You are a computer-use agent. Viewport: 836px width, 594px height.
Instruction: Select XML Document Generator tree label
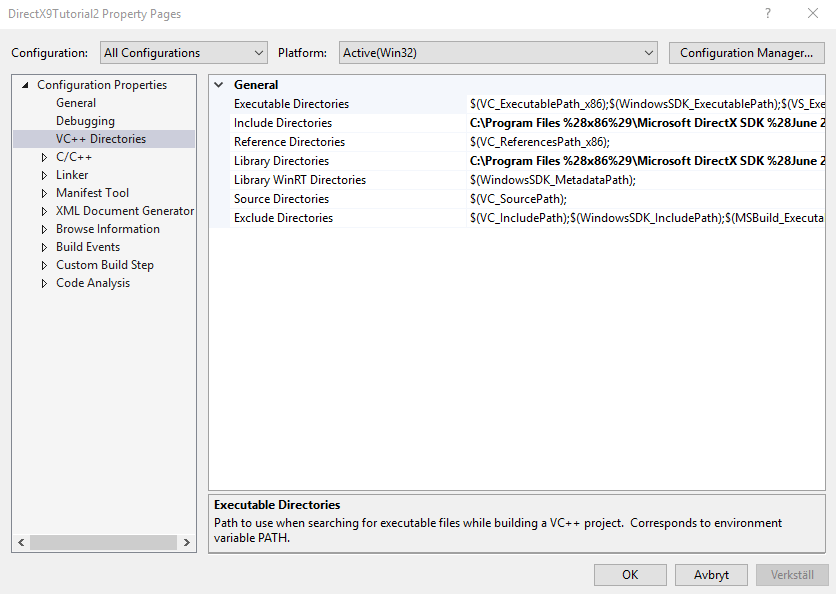(x=125, y=211)
